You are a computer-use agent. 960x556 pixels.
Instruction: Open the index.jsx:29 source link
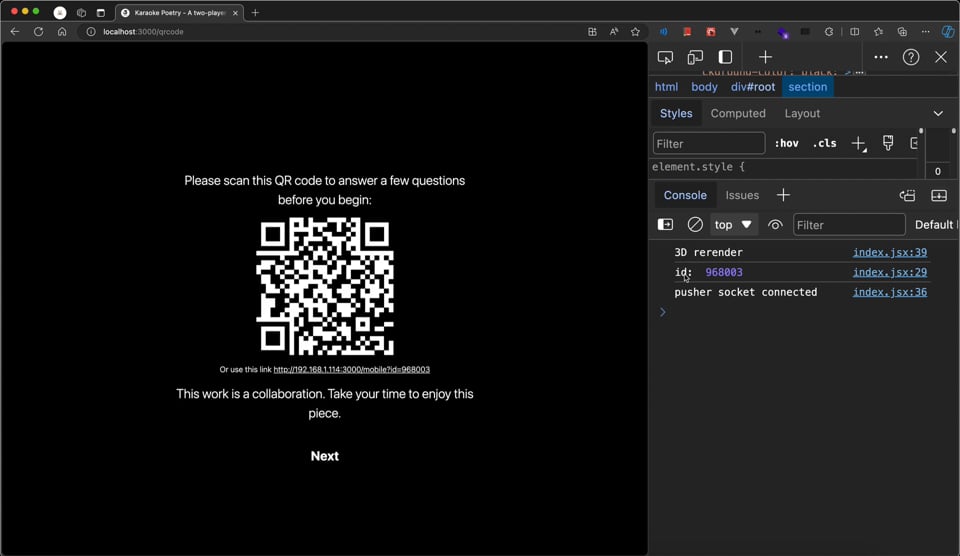[x=889, y=272]
